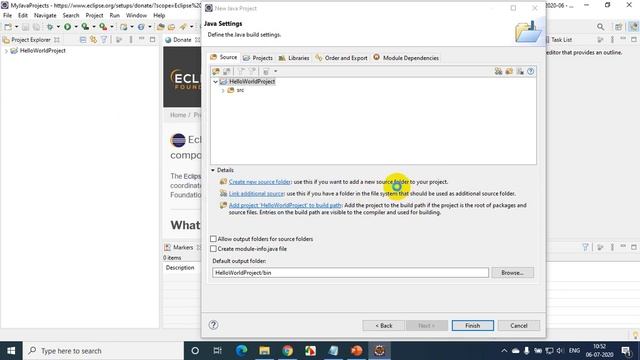
Task: Open Google Chrome from the taskbar
Action: (287, 351)
